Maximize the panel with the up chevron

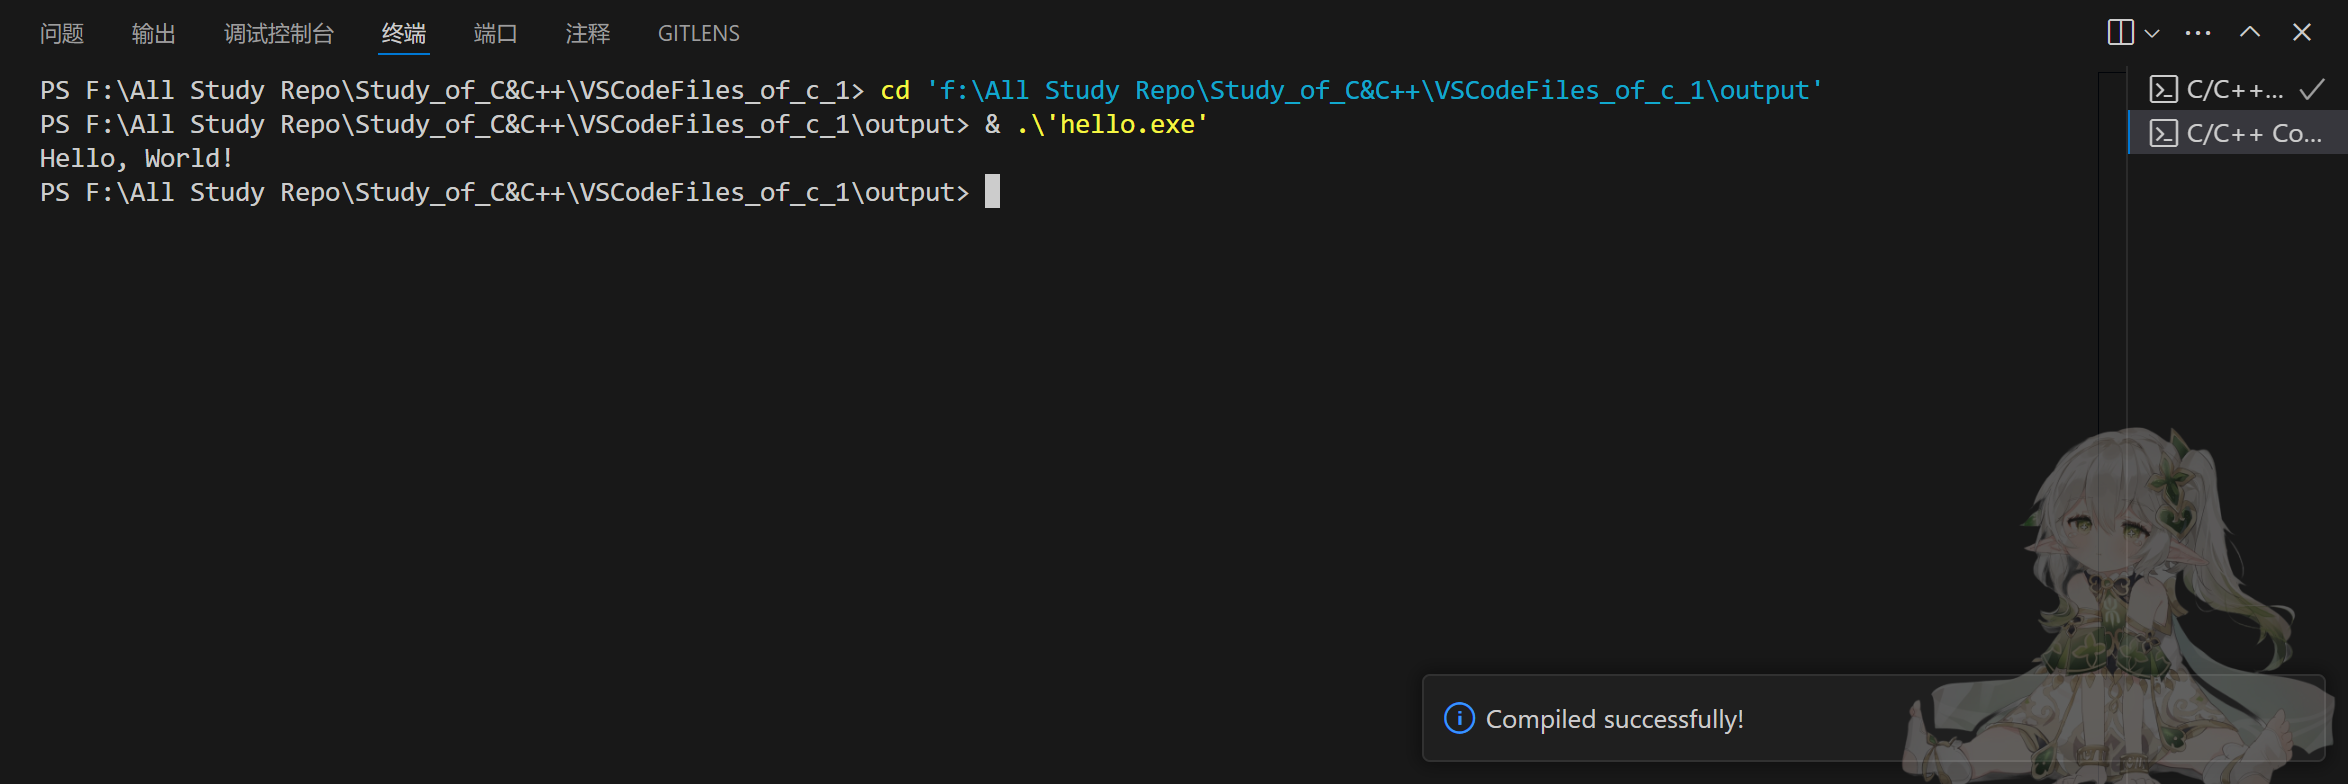(x=2250, y=33)
